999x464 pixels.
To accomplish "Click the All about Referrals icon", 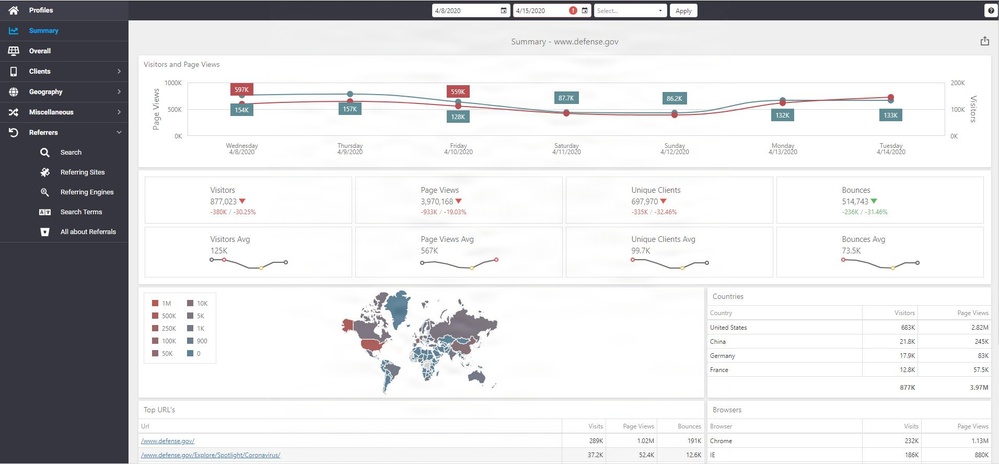I will [45, 231].
